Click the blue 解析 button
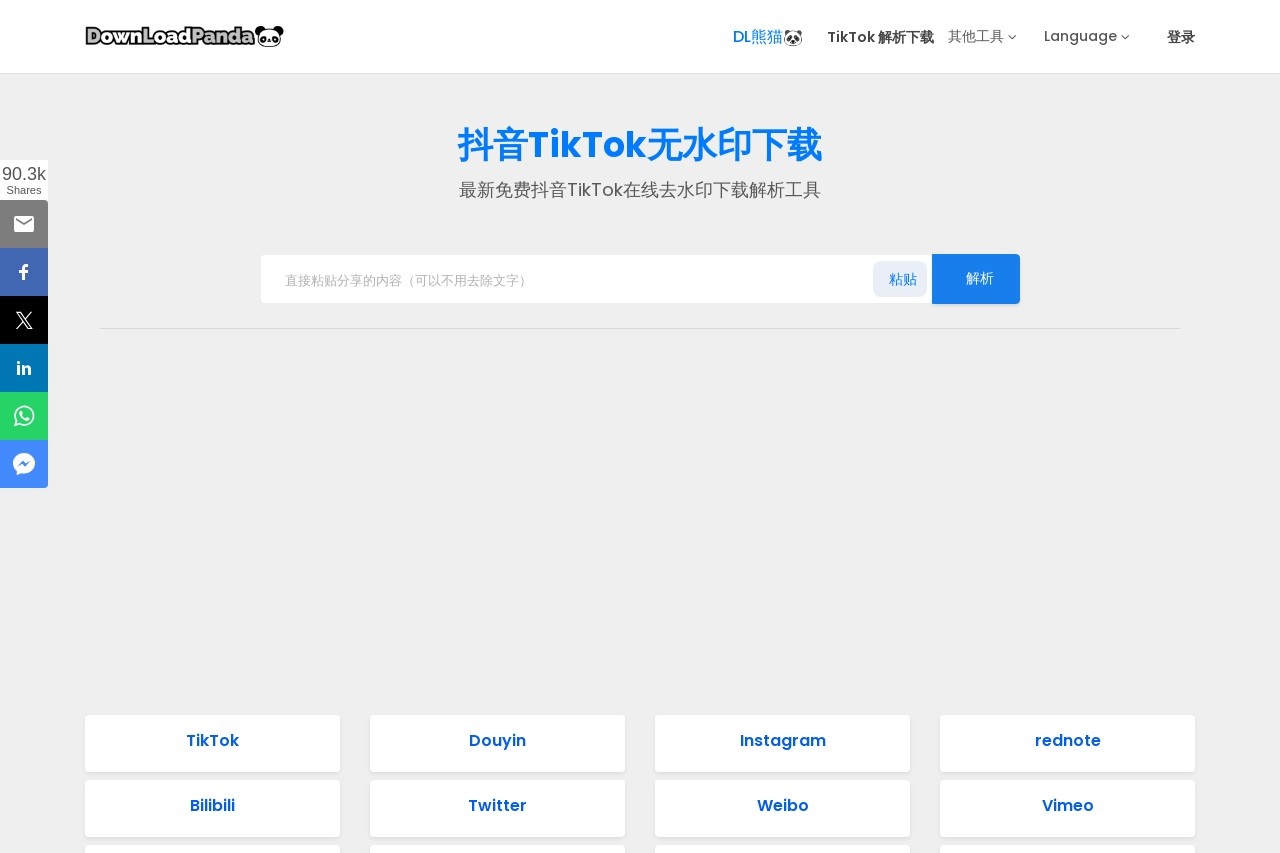Viewport: 1280px width, 853px height. pos(975,279)
